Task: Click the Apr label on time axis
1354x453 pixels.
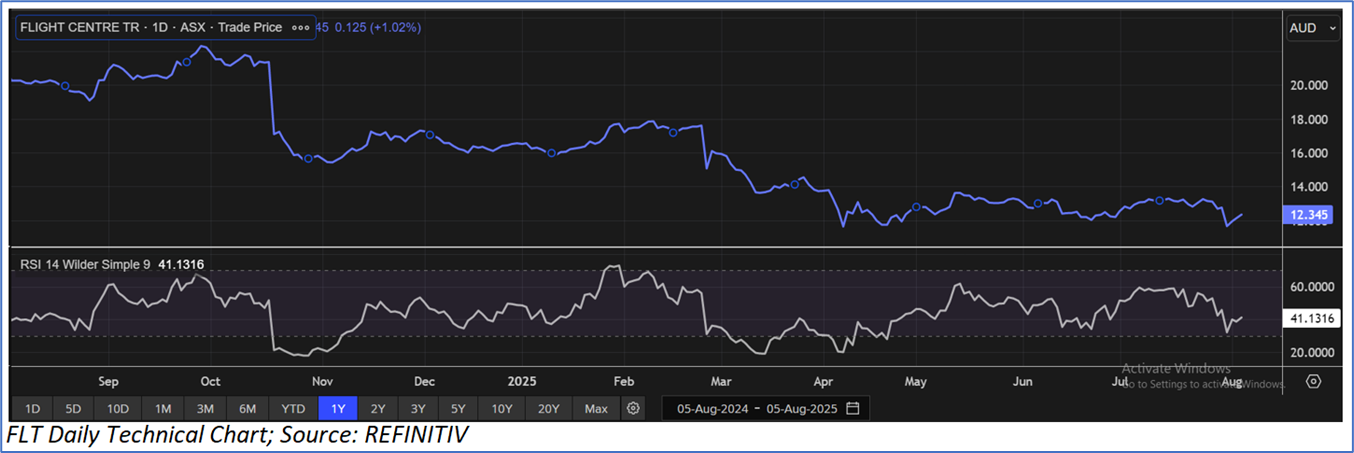Action: tap(824, 381)
